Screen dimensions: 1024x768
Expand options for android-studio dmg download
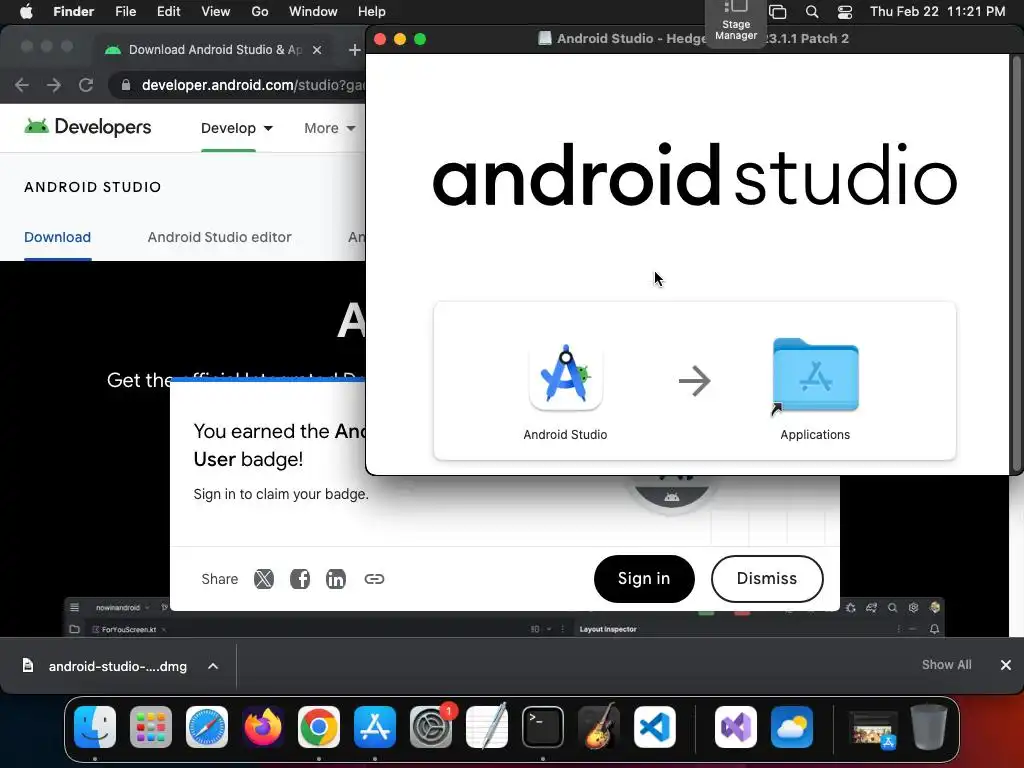(x=213, y=666)
